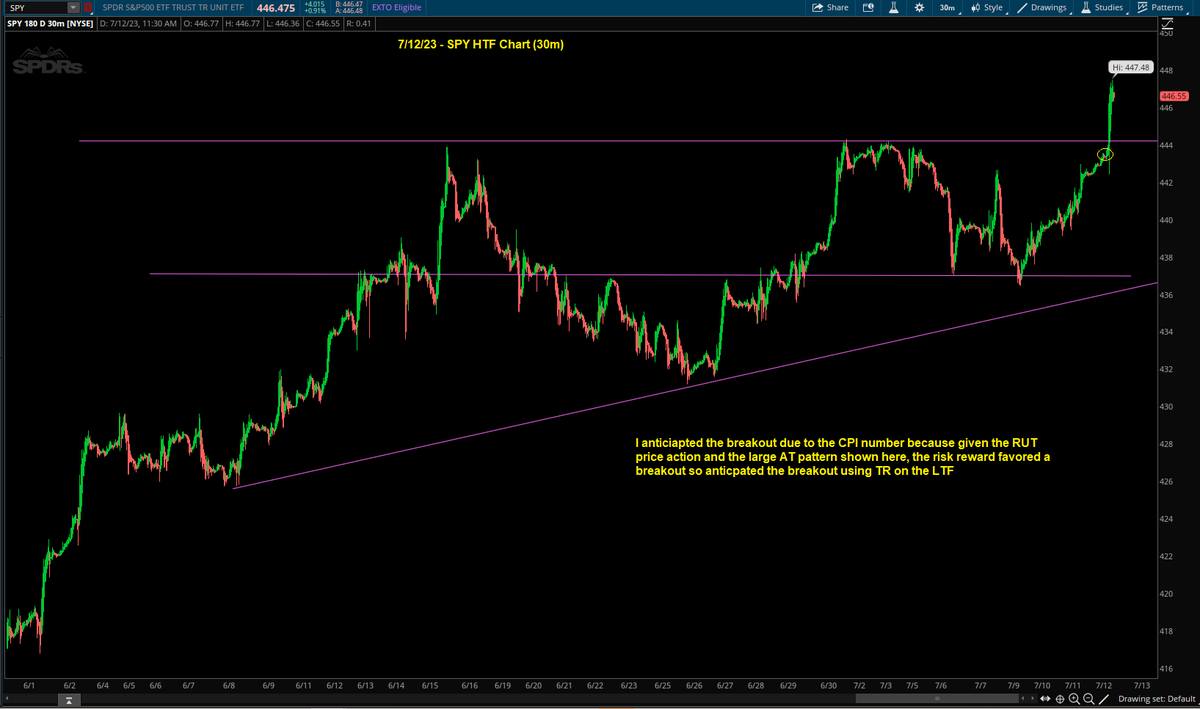1200x709 pixels.
Task: Open the Drawings menu
Action: 1044,7
